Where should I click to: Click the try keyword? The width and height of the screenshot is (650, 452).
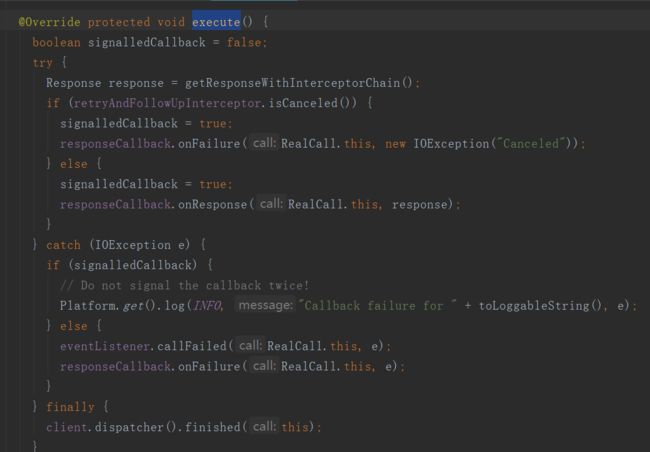(x=43, y=63)
